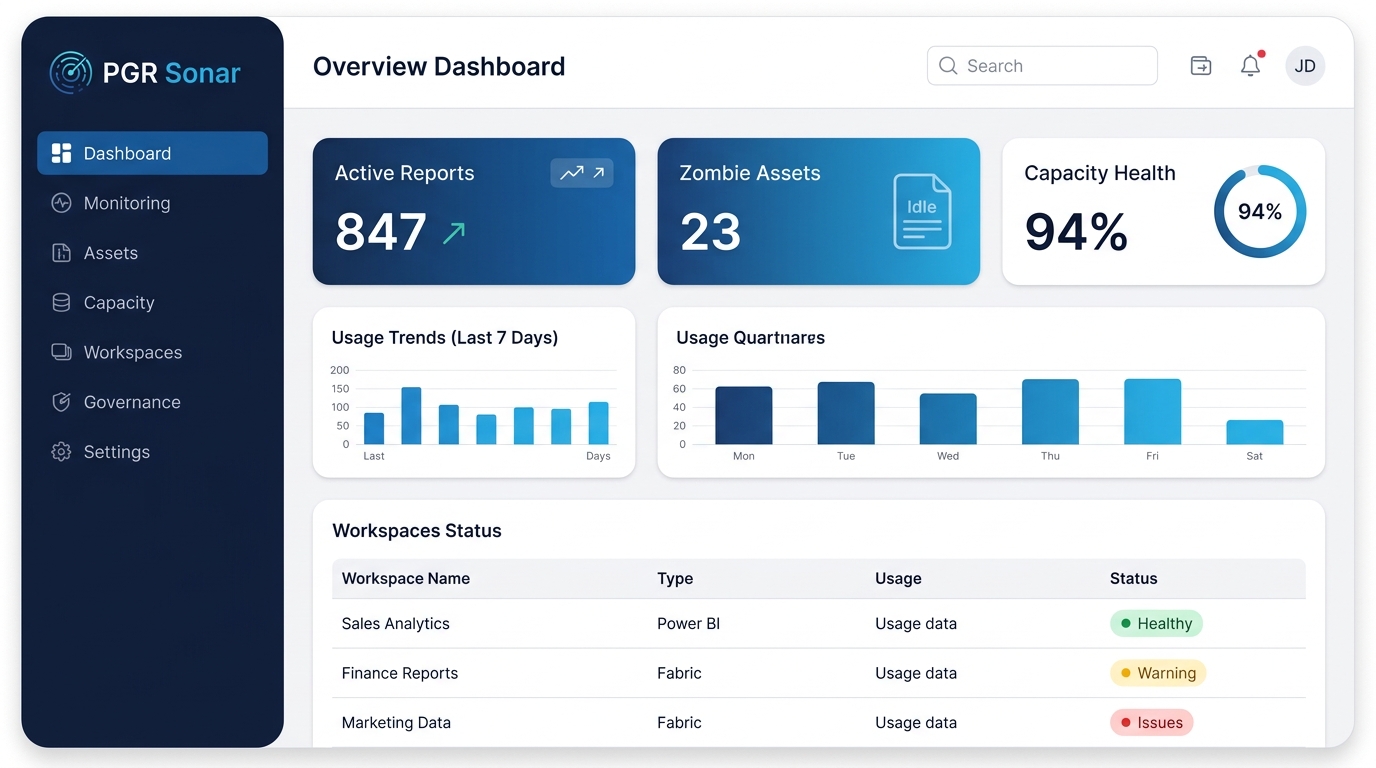Select the Sales Analytics workspace row

[x=819, y=623]
